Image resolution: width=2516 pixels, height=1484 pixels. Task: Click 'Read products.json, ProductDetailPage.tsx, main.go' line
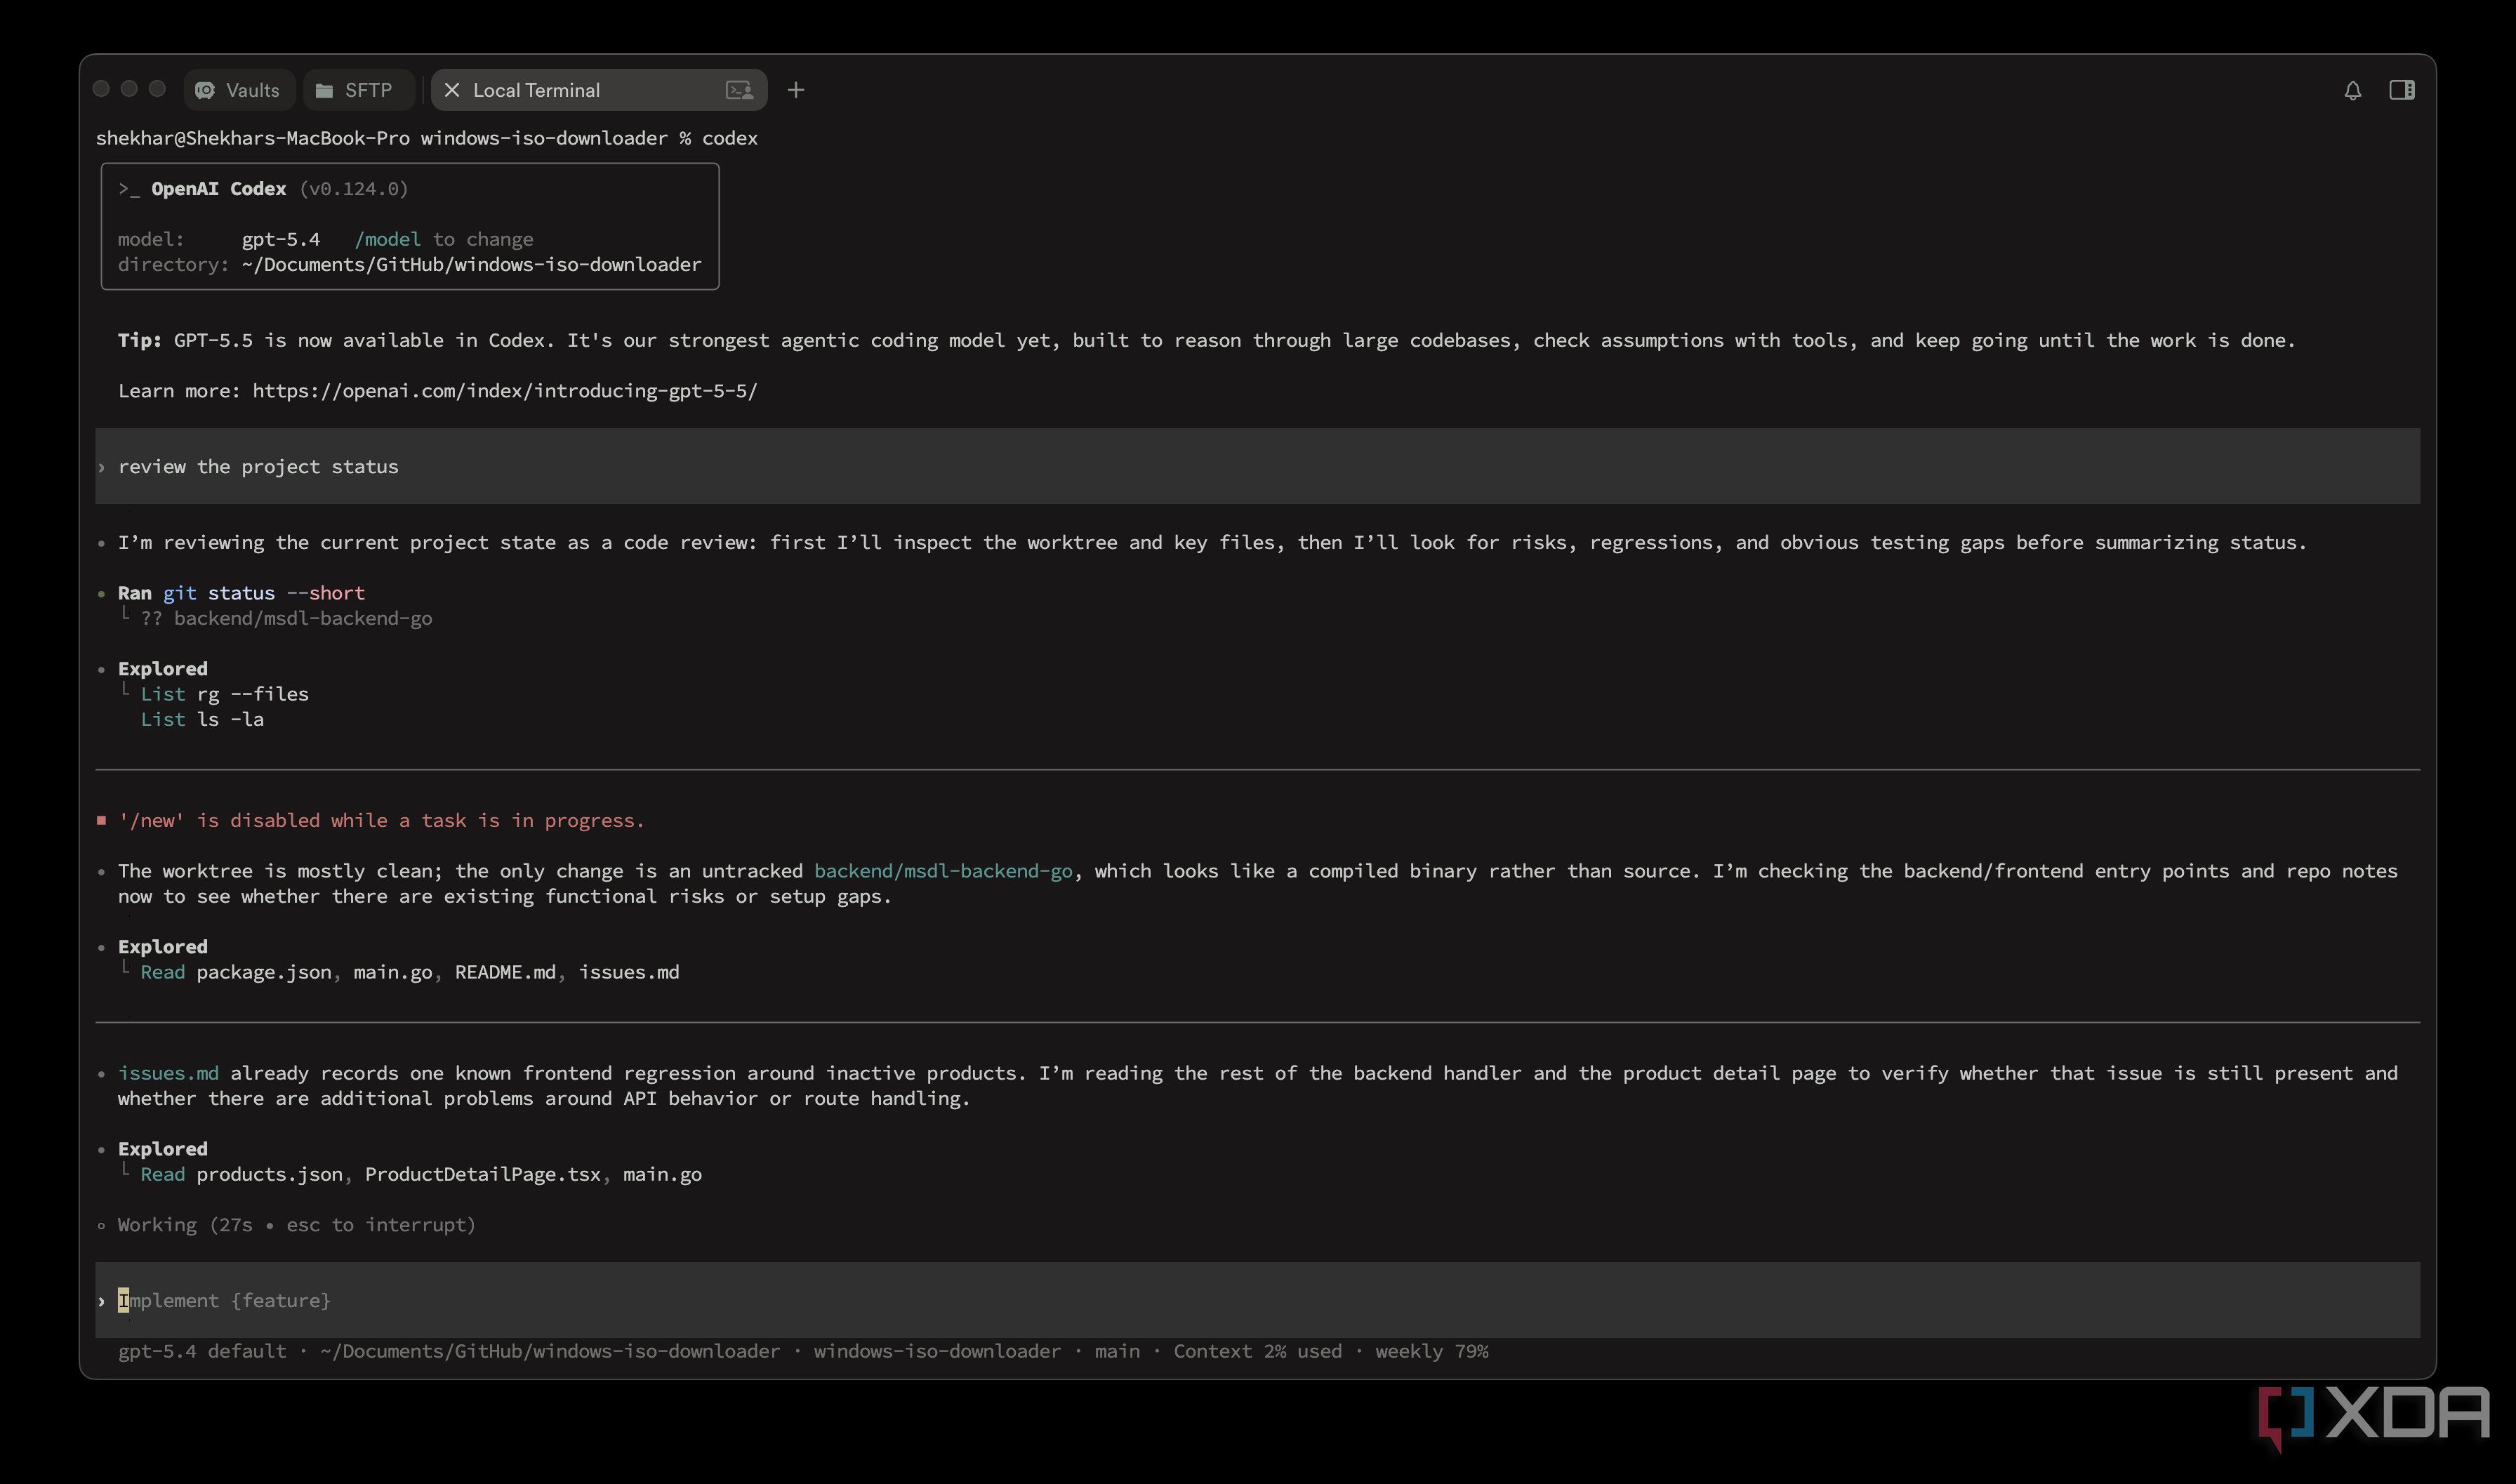(x=421, y=1174)
